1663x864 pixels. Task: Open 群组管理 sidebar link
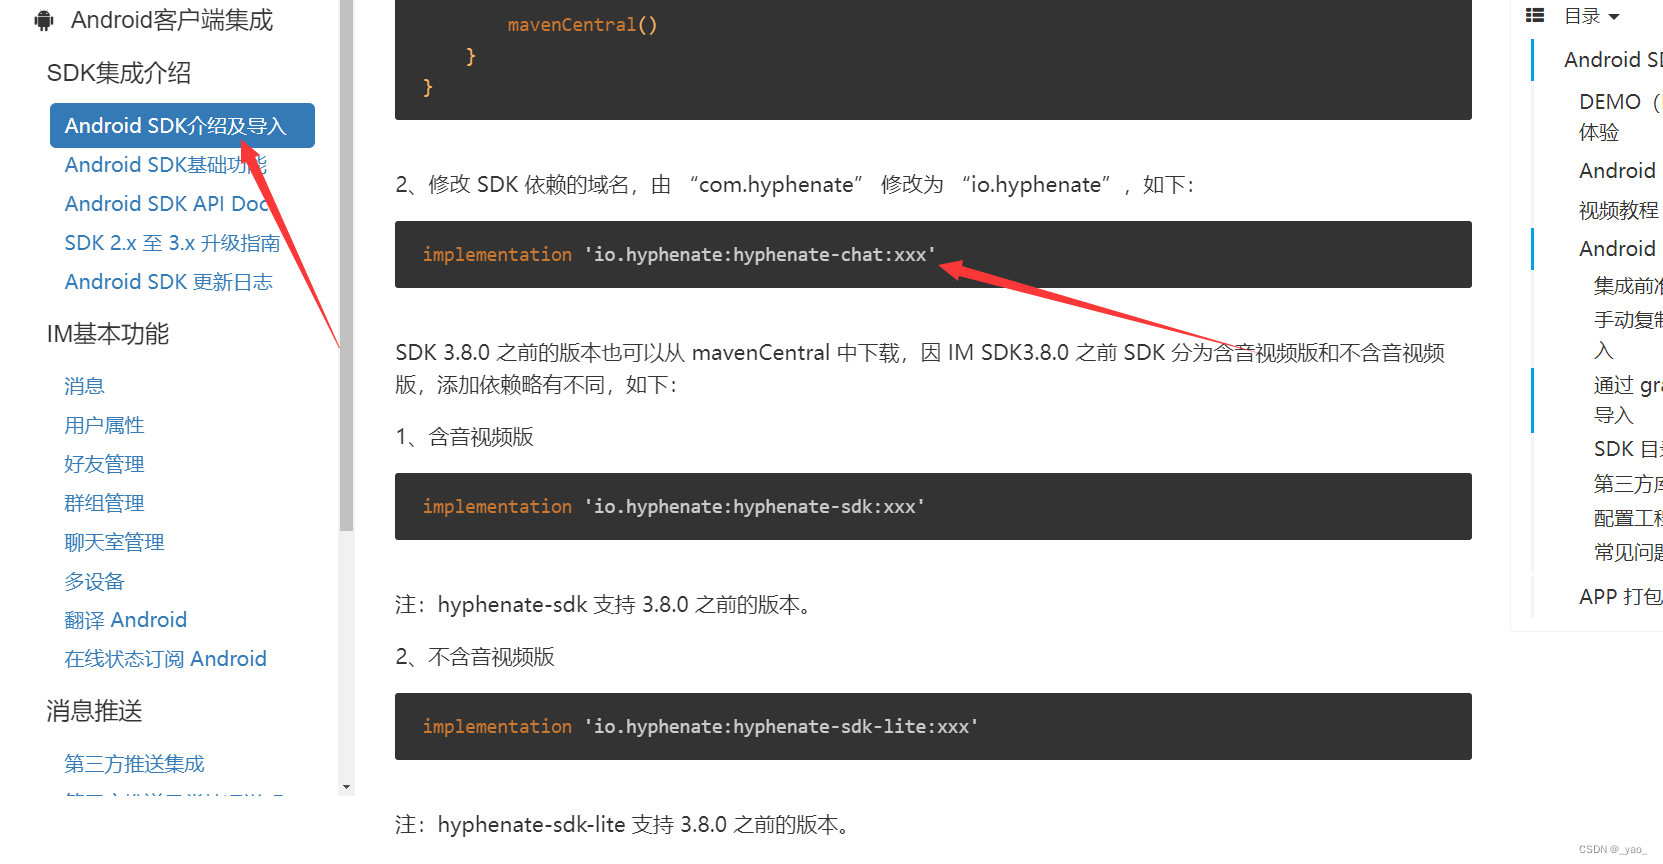point(104,503)
